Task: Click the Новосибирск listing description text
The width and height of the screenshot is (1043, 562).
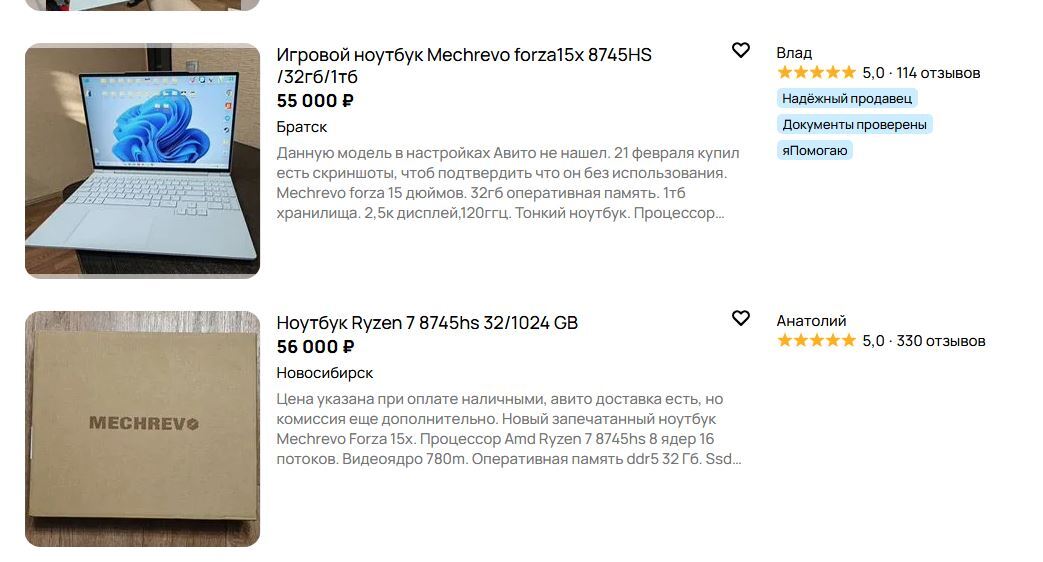Action: point(508,429)
